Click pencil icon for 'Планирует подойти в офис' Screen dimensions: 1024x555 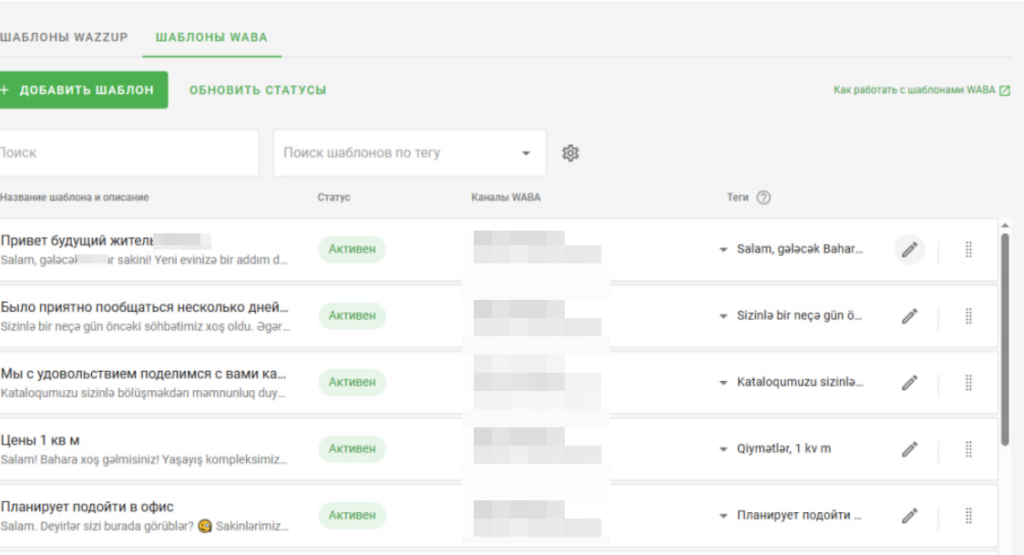[909, 516]
